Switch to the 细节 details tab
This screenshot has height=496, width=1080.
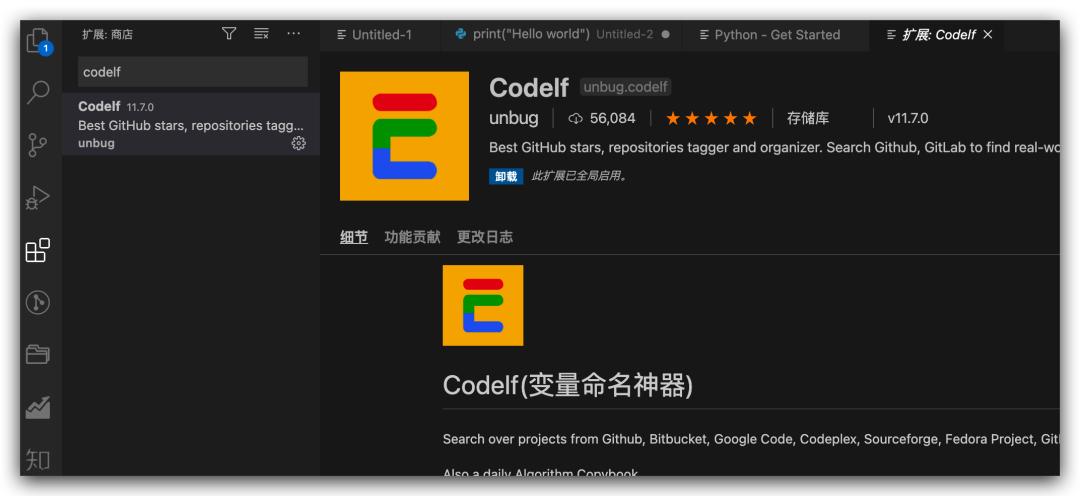click(353, 238)
